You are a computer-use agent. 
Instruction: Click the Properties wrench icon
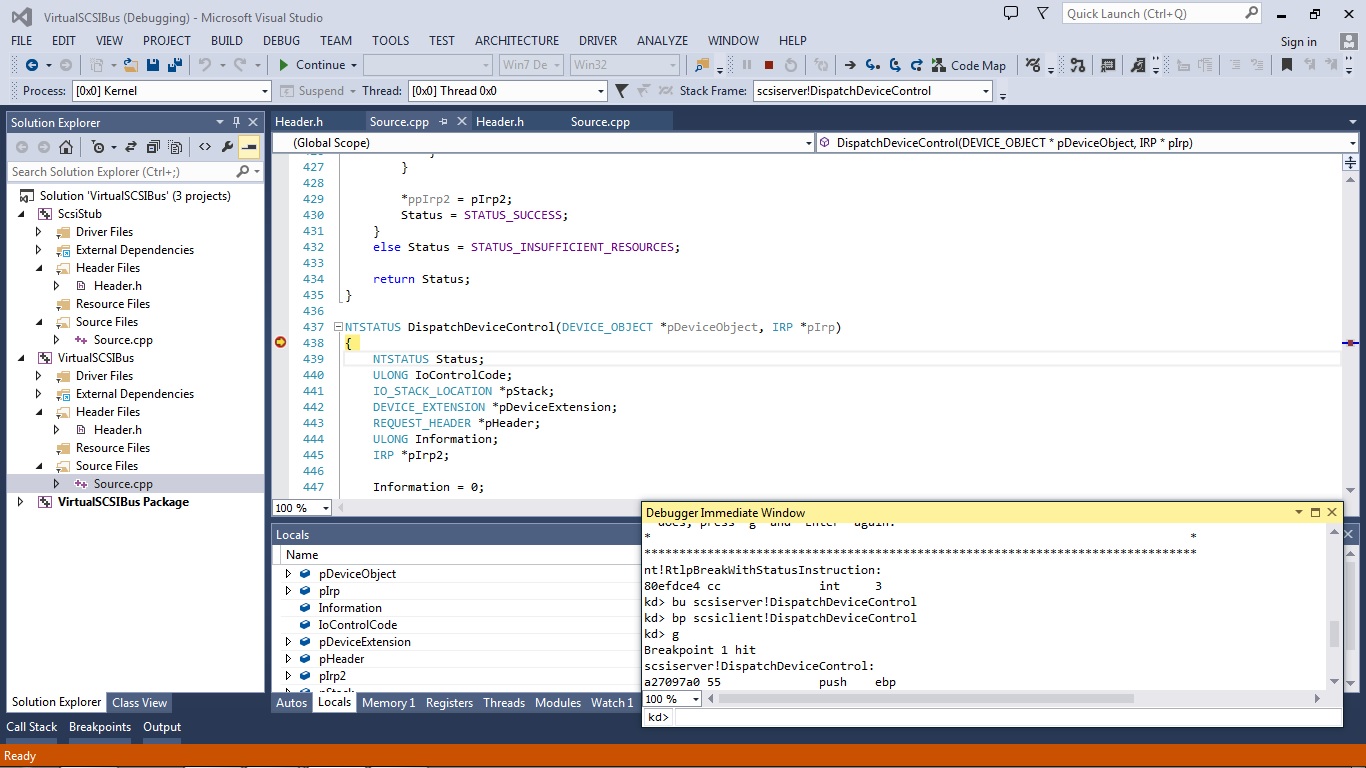(x=227, y=147)
